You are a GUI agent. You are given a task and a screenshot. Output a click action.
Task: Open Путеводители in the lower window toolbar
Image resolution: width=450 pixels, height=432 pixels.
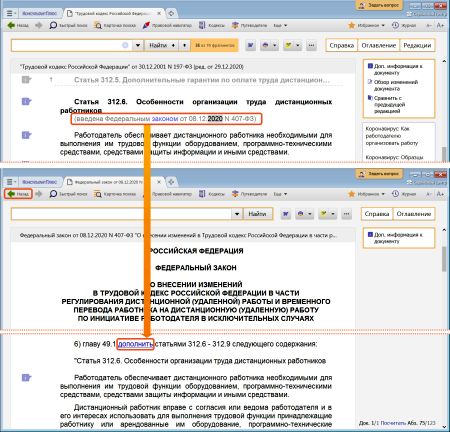pyautogui.click(x=249, y=194)
